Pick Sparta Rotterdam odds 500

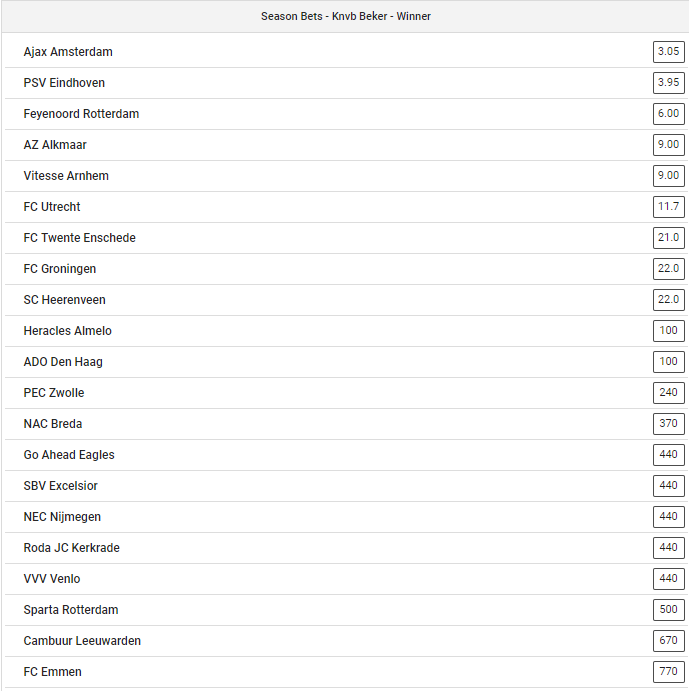click(668, 610)
